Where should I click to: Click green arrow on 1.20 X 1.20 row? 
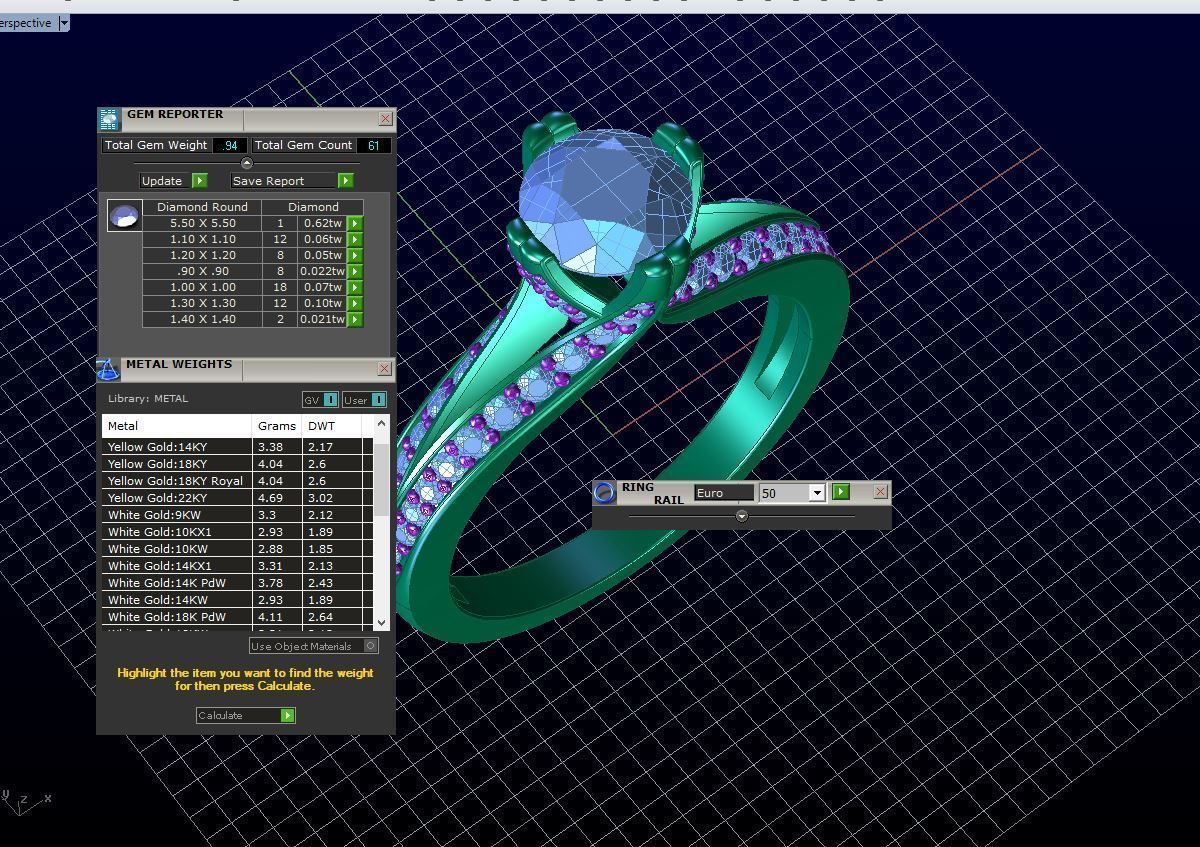point(355,256)
